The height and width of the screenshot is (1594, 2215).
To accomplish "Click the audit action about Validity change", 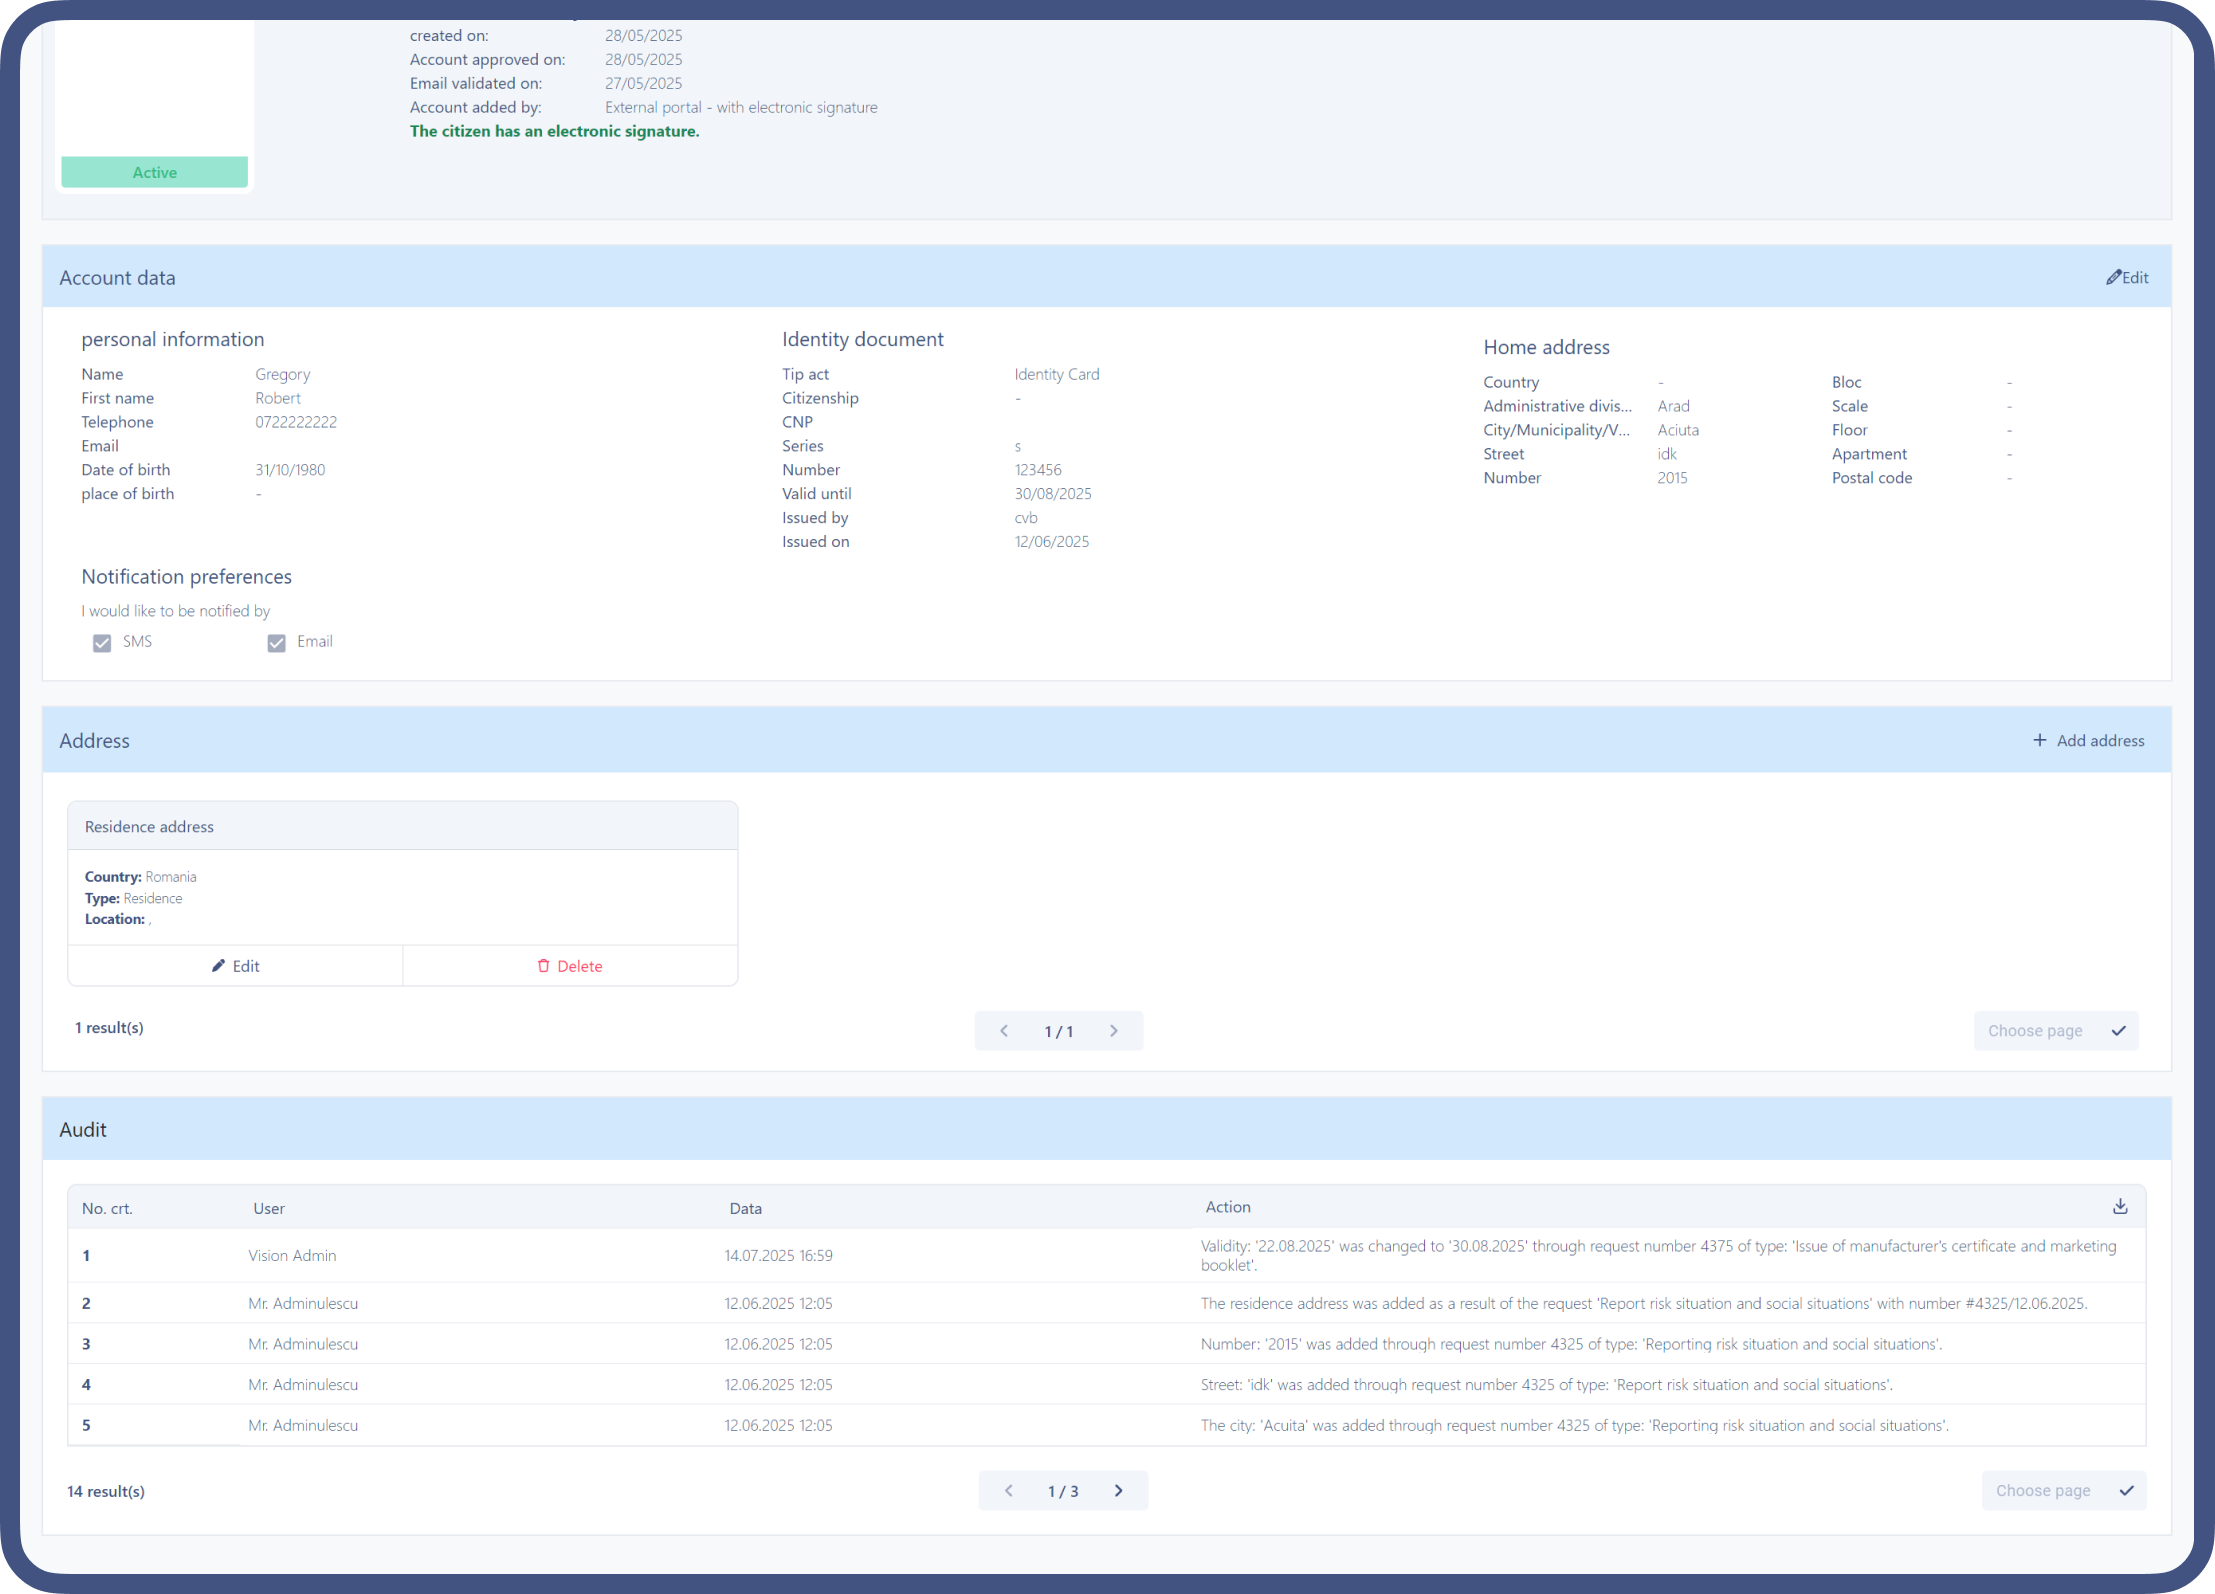I will click(1659, 1256).
